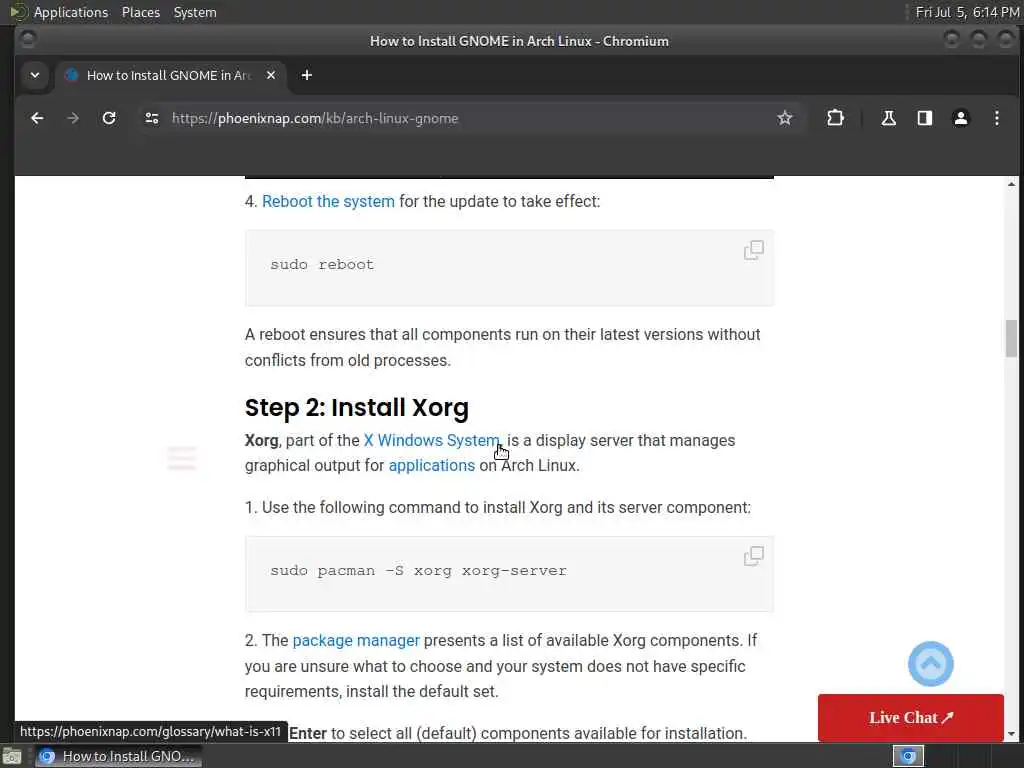Copy the 'sudo reboot' command

pos(754,249)
